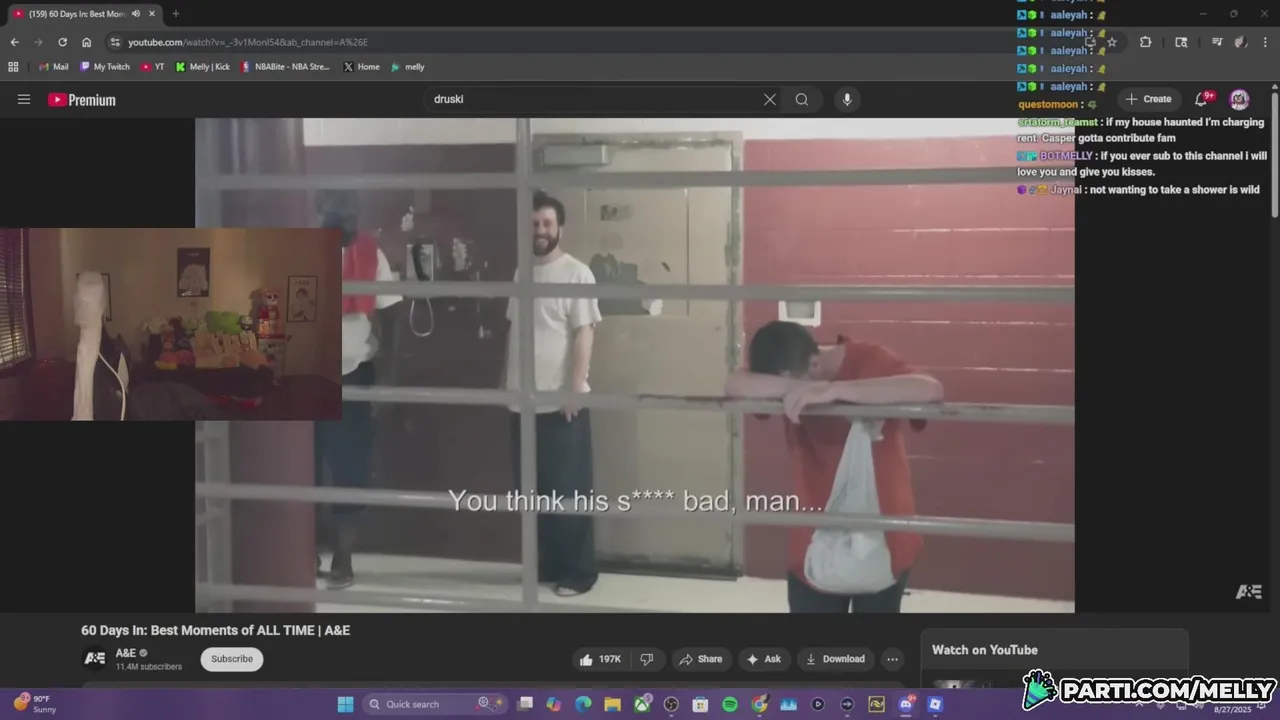Open the Ask AI button
1280x720 pixels.
(x=763, y=659)
